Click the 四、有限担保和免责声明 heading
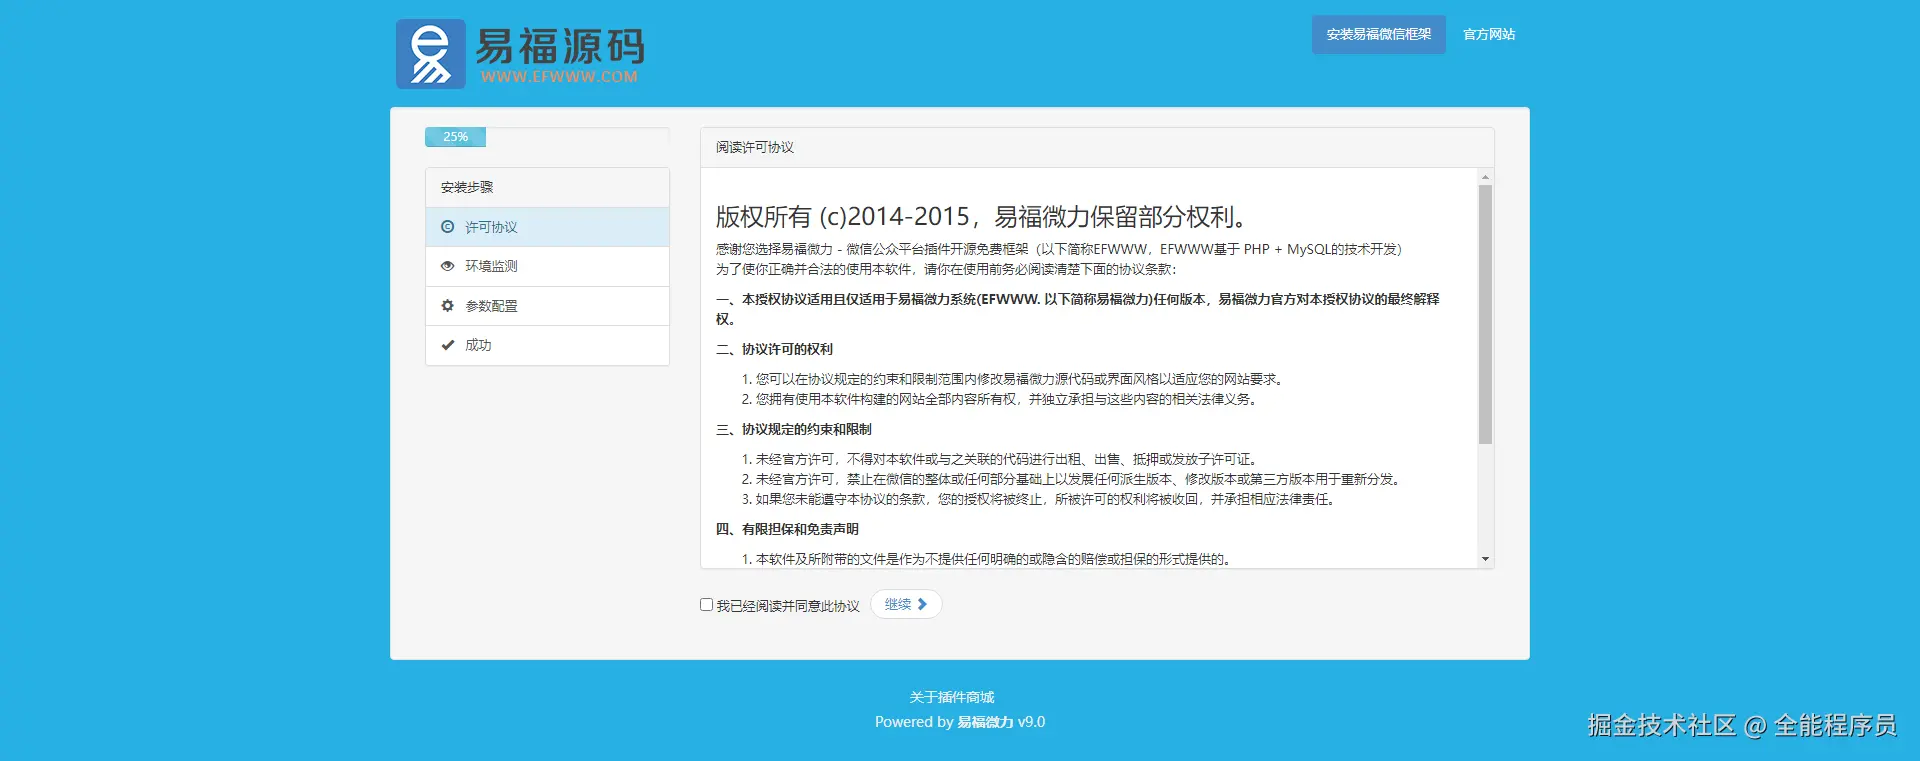The width and height of the screenshot is (1920, 761). 787,529
